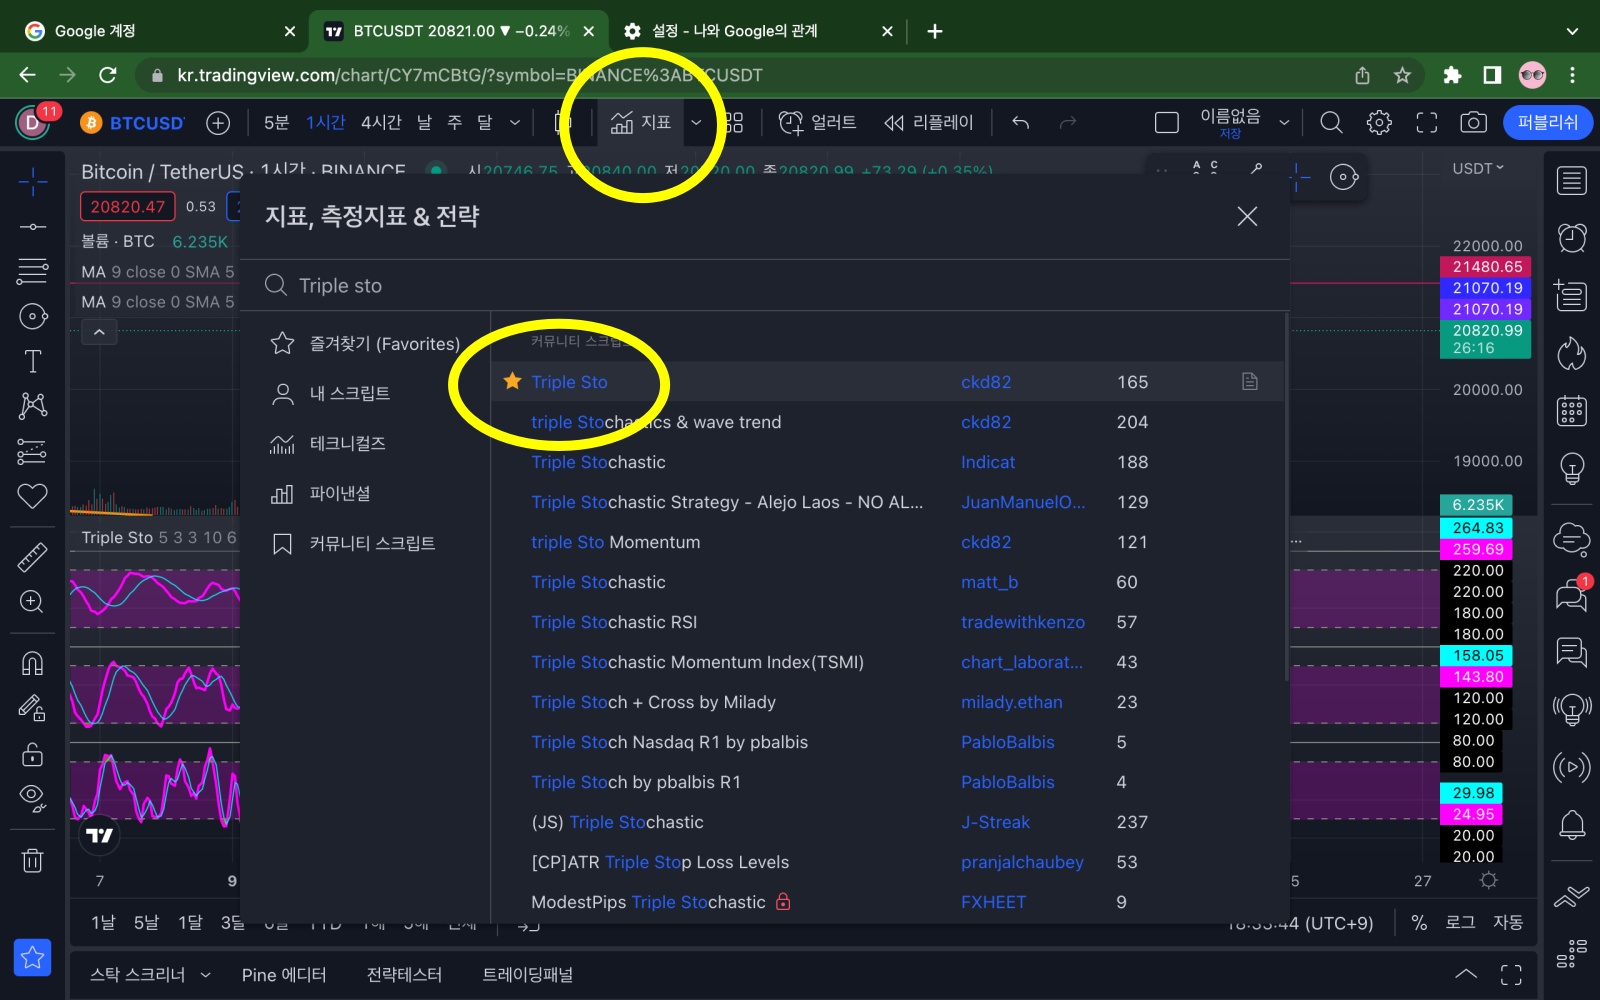Viewport: 1600px width, 1000px height.
Task: Click the 얼러트 alert button
Action: pyautogui.click(x=817, y=122)
